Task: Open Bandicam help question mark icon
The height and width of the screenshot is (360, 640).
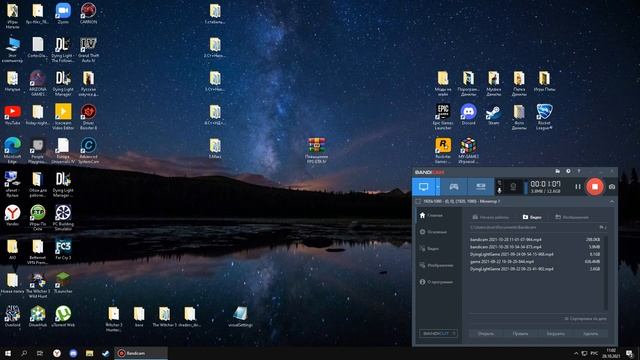Action: 579,171
